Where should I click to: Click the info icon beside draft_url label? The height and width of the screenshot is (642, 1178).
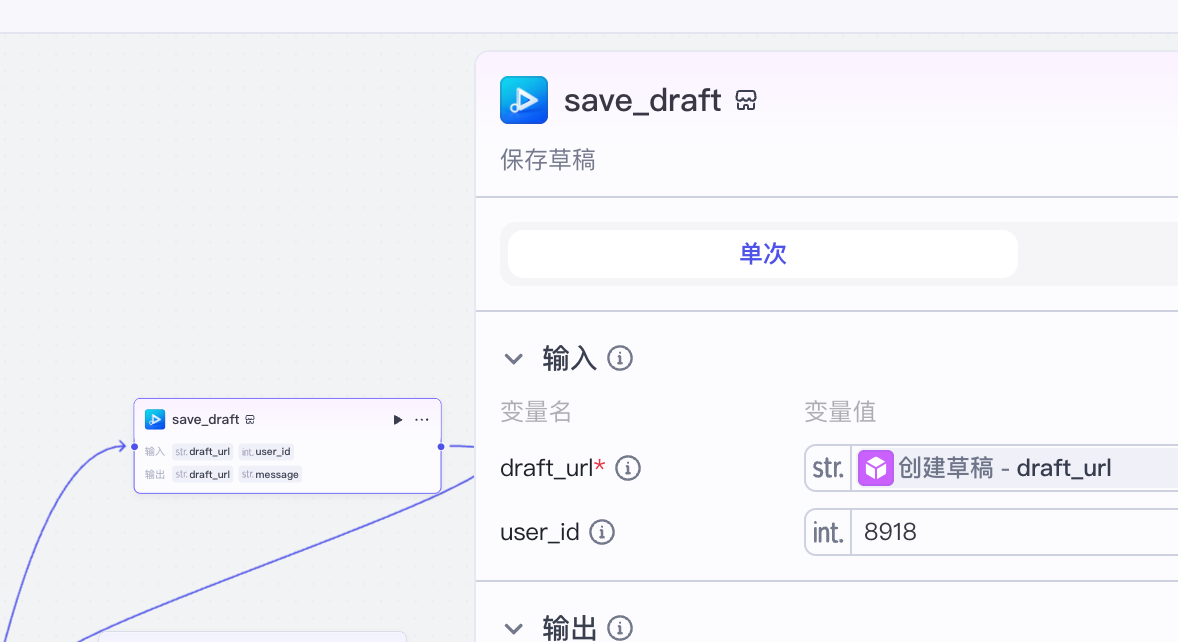(628, 468)
